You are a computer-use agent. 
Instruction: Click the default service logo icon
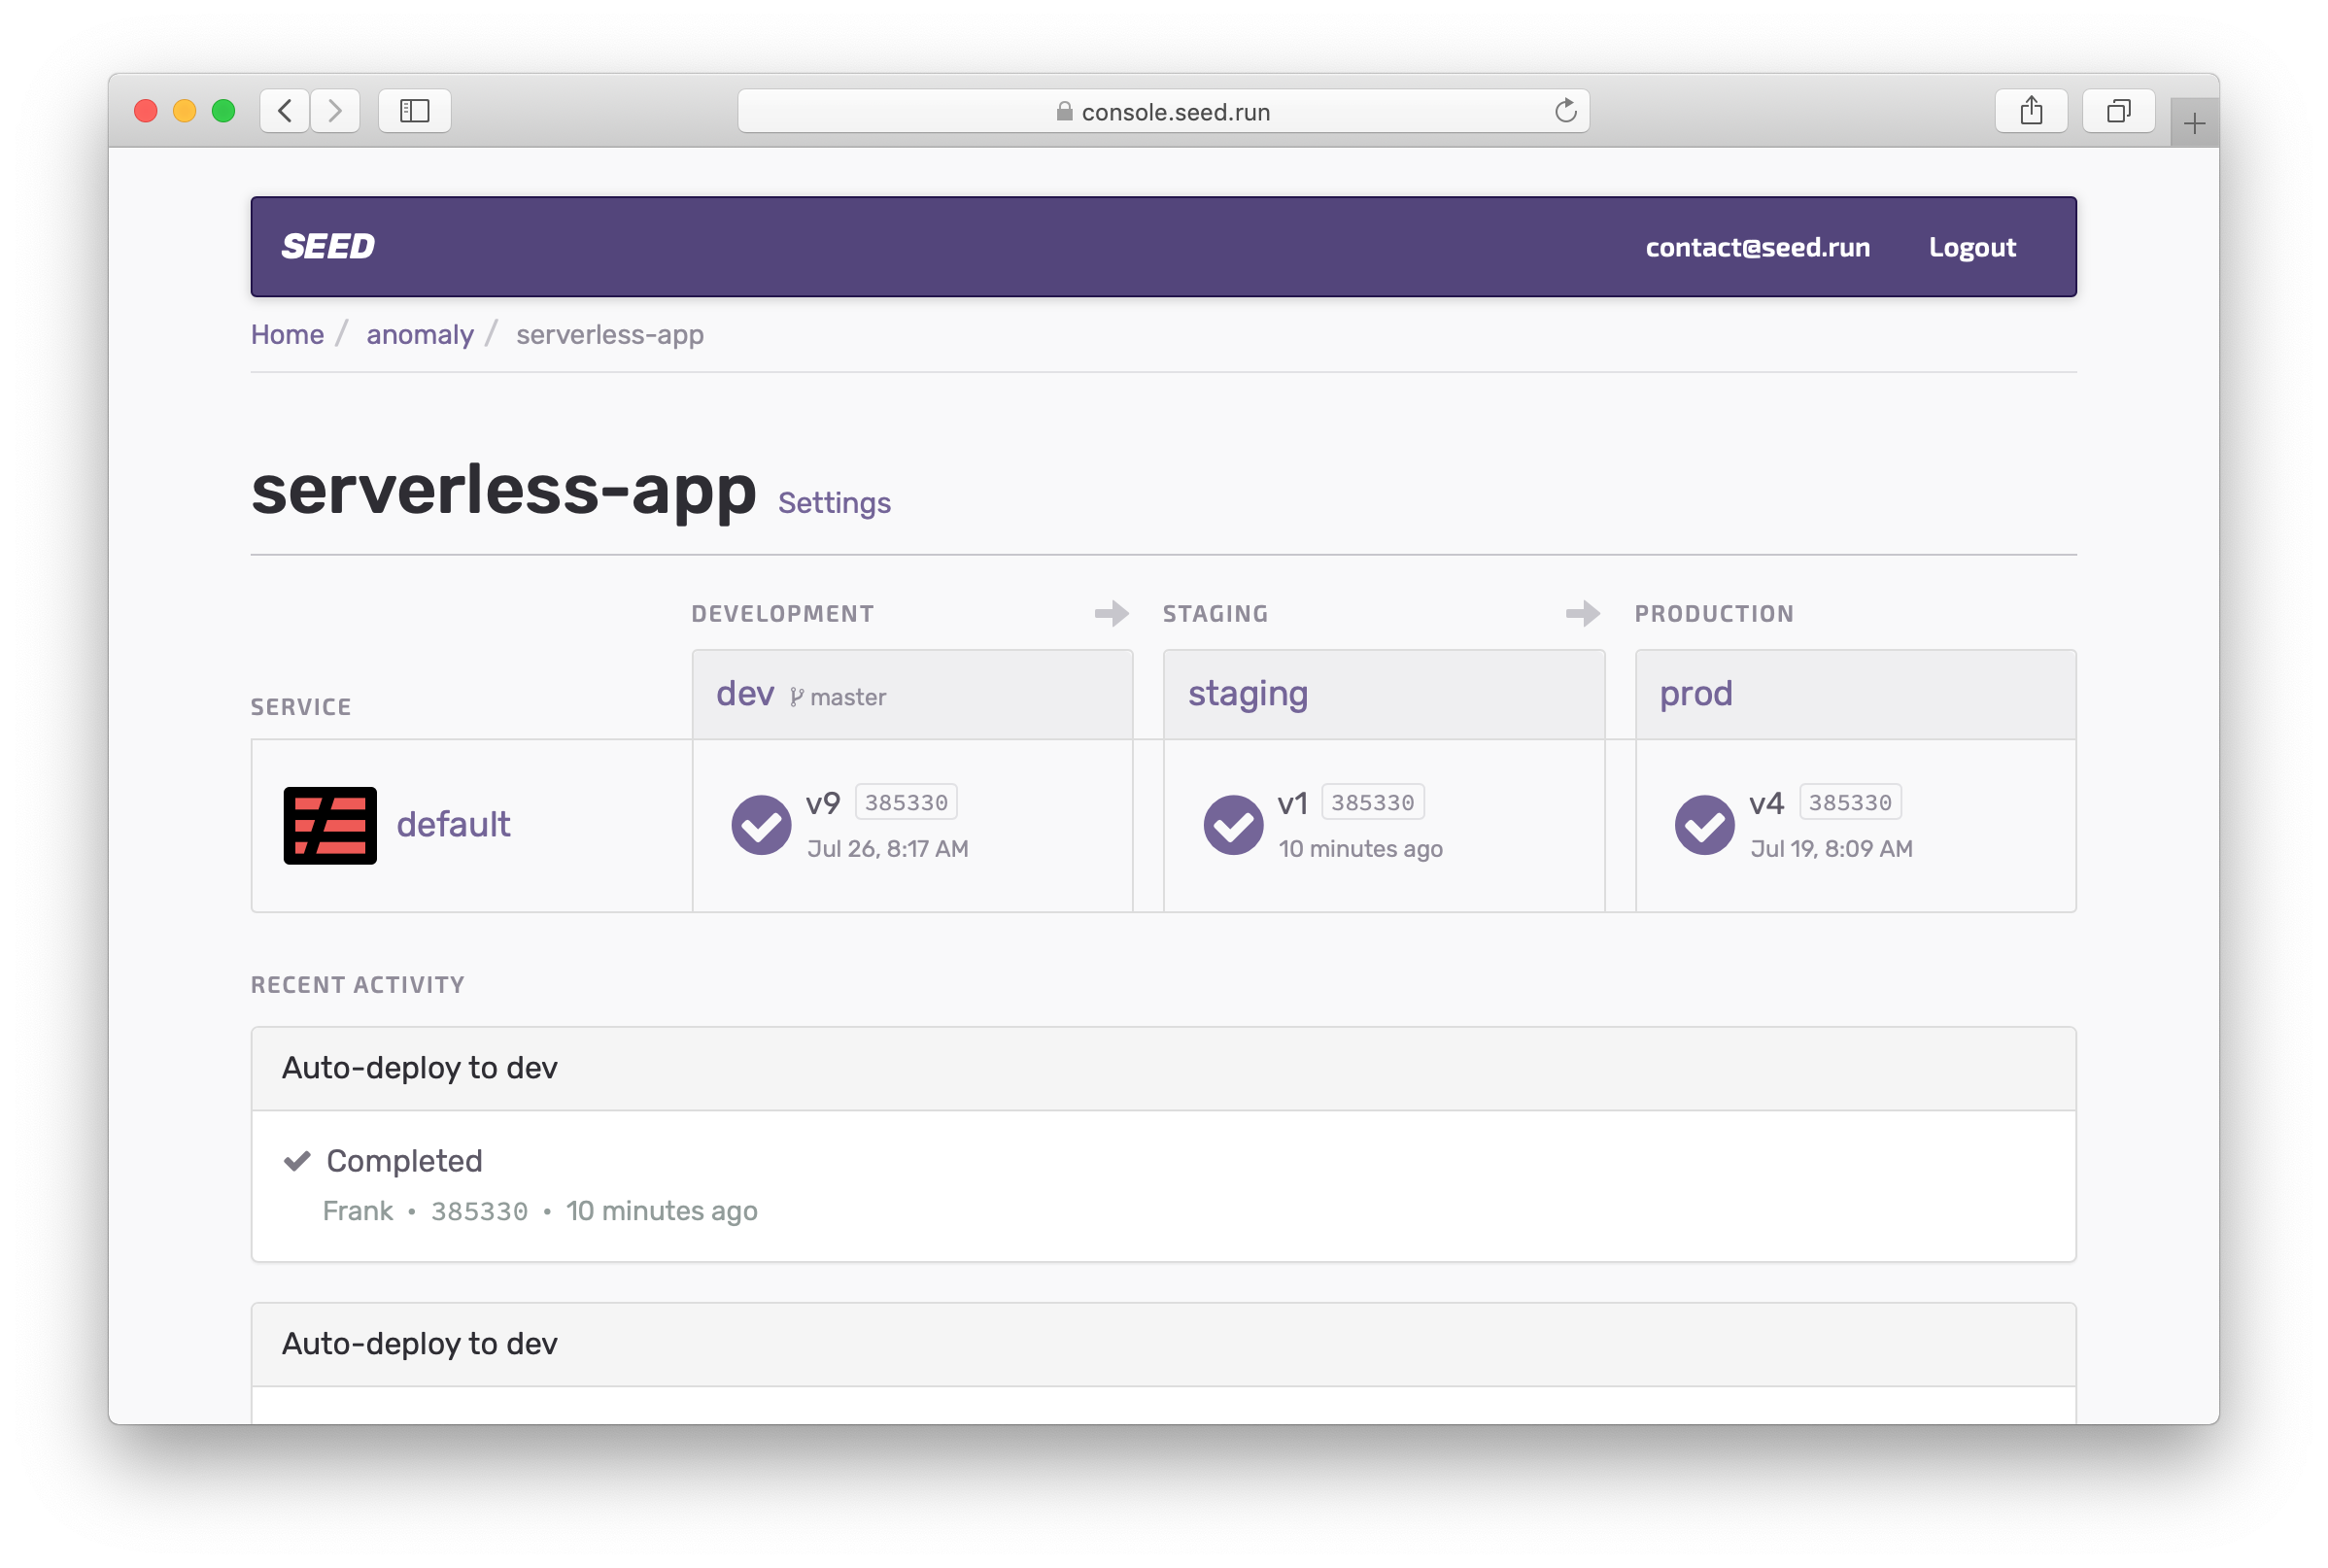pos(330,825)
